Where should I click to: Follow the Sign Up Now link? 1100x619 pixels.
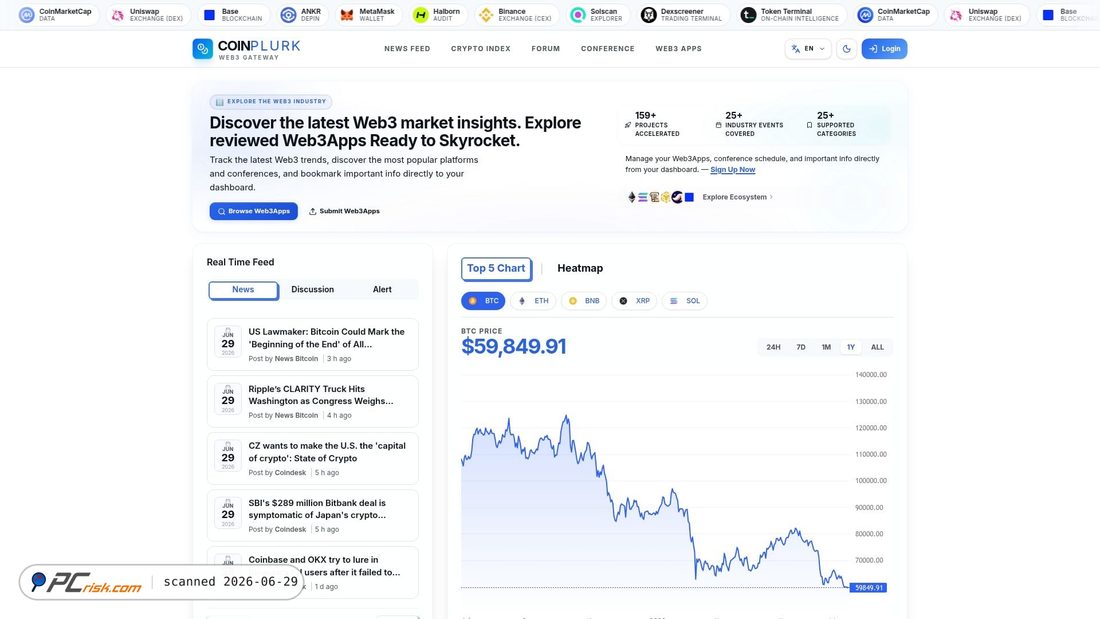pos(732,169)
